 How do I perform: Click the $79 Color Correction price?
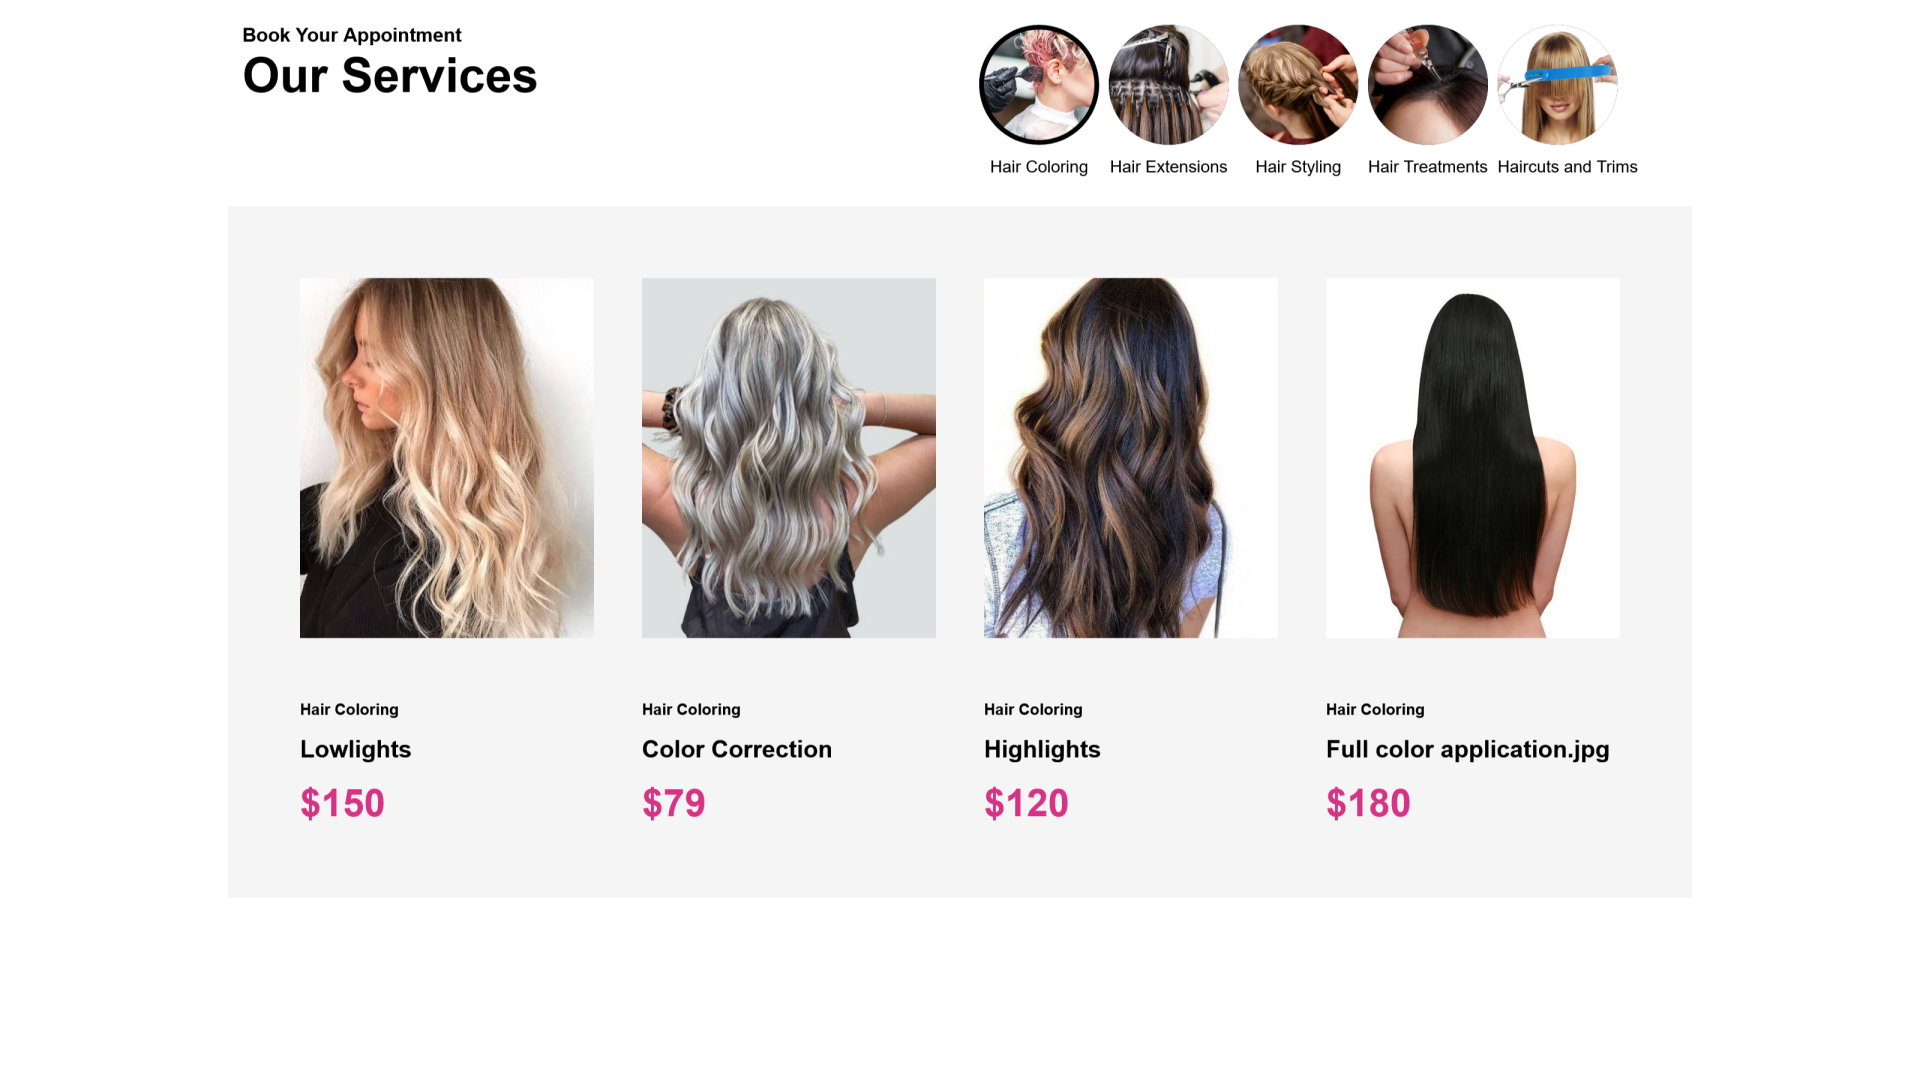tap(674, 803)
